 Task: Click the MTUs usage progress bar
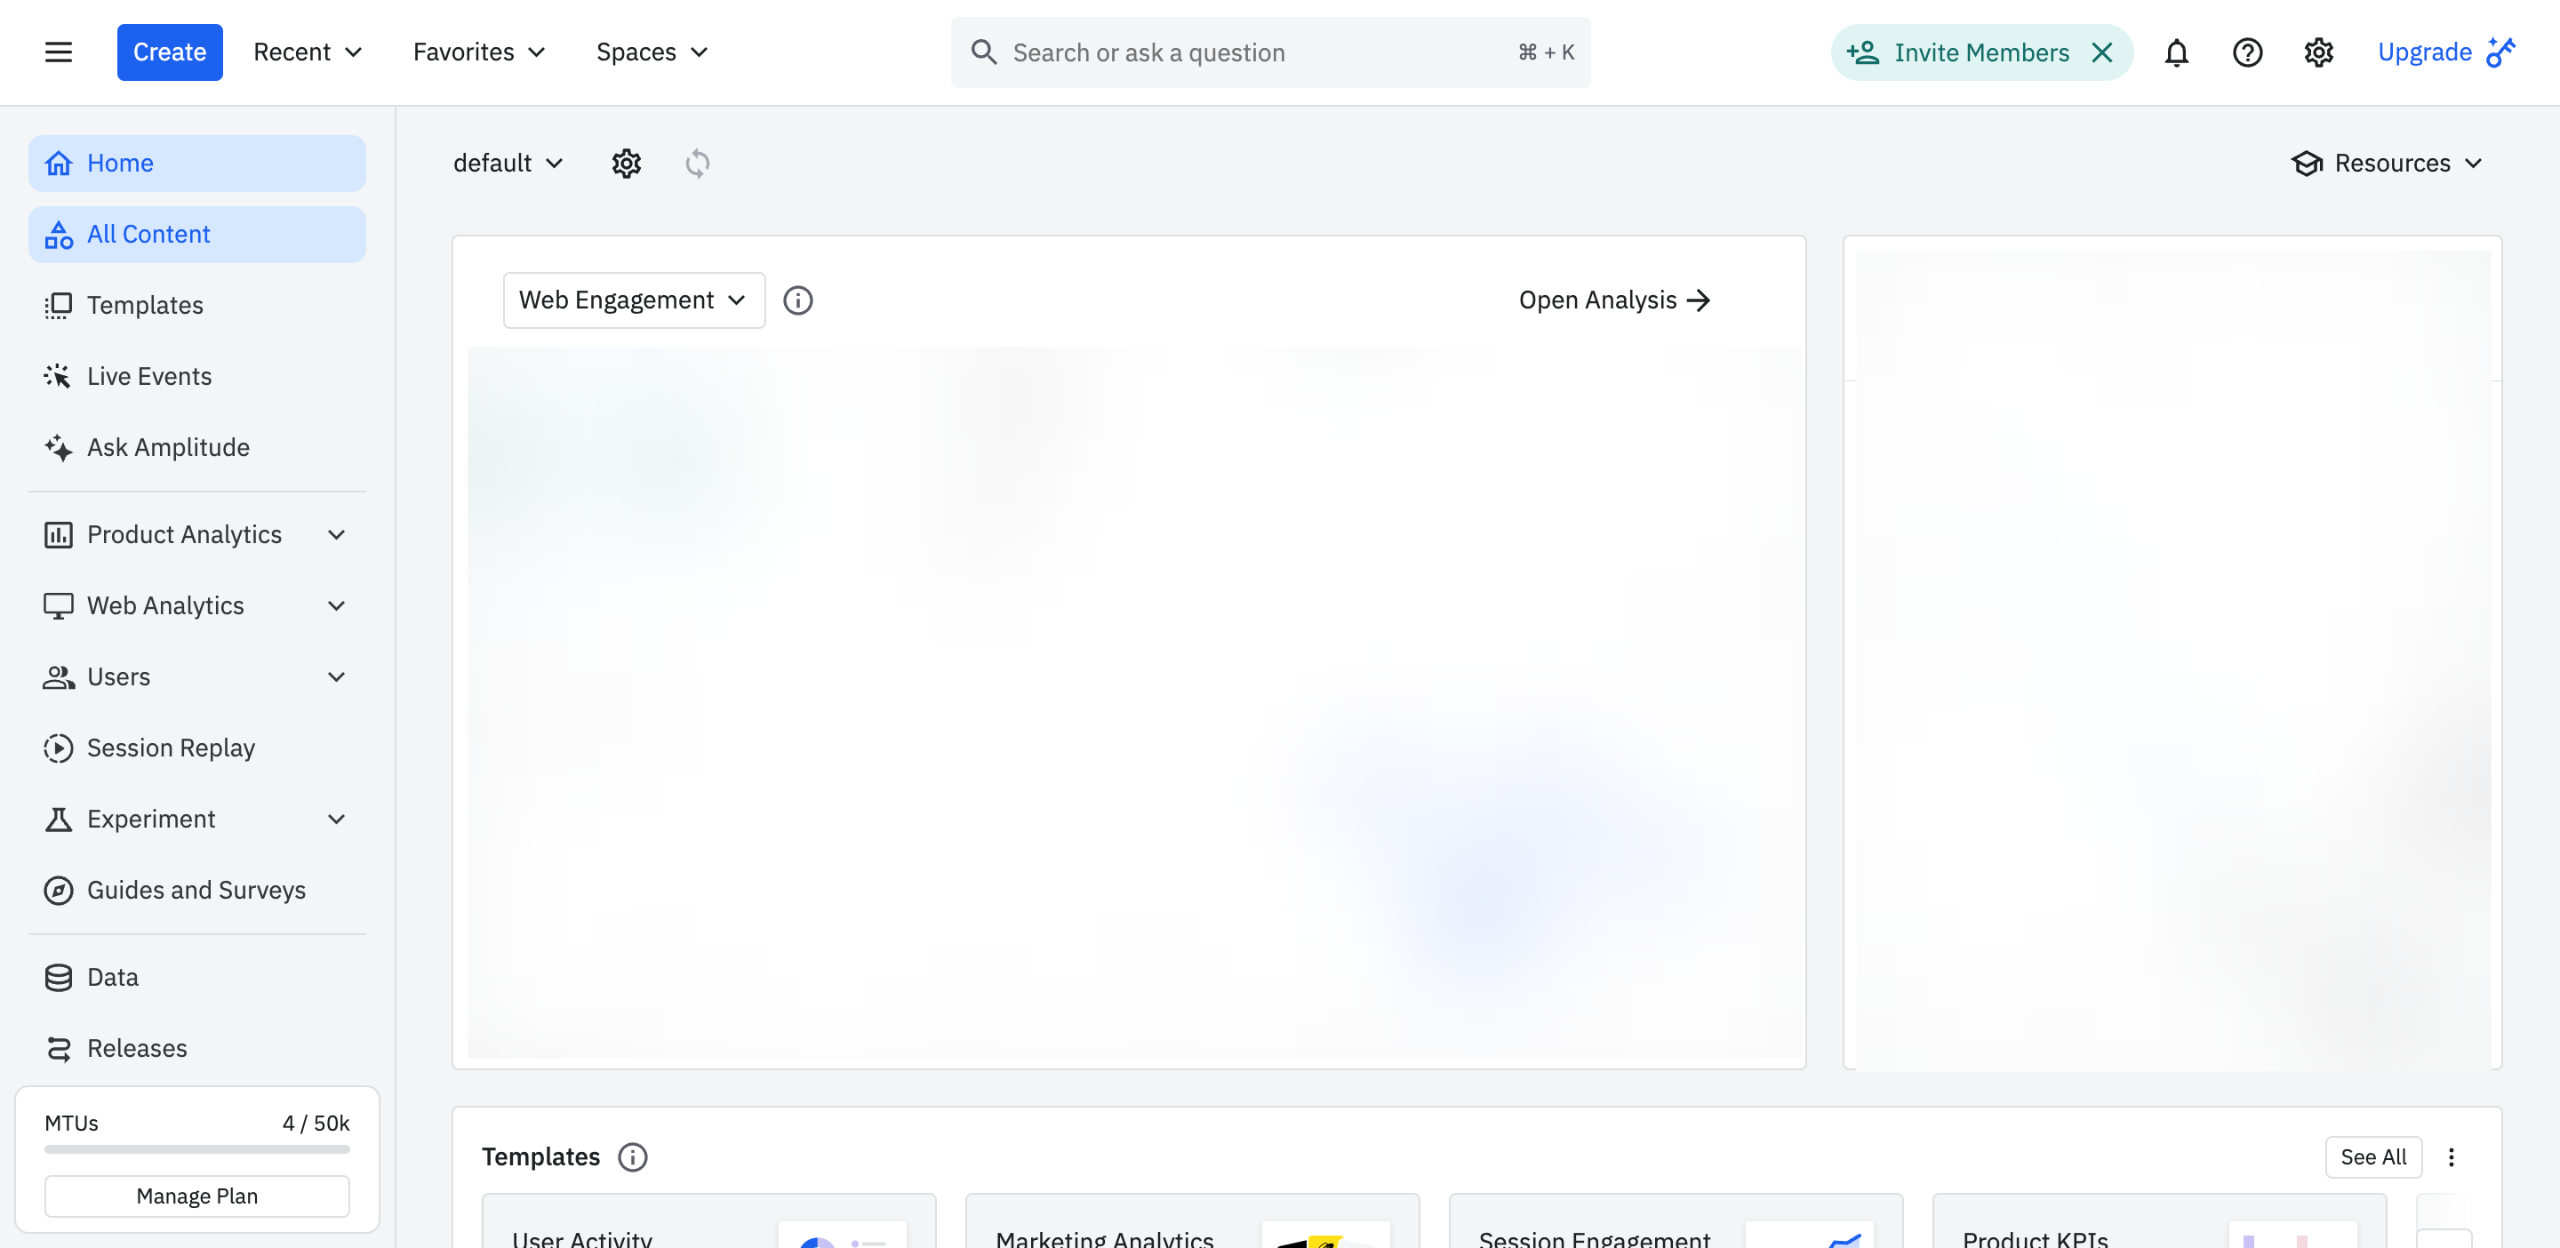197,1150
